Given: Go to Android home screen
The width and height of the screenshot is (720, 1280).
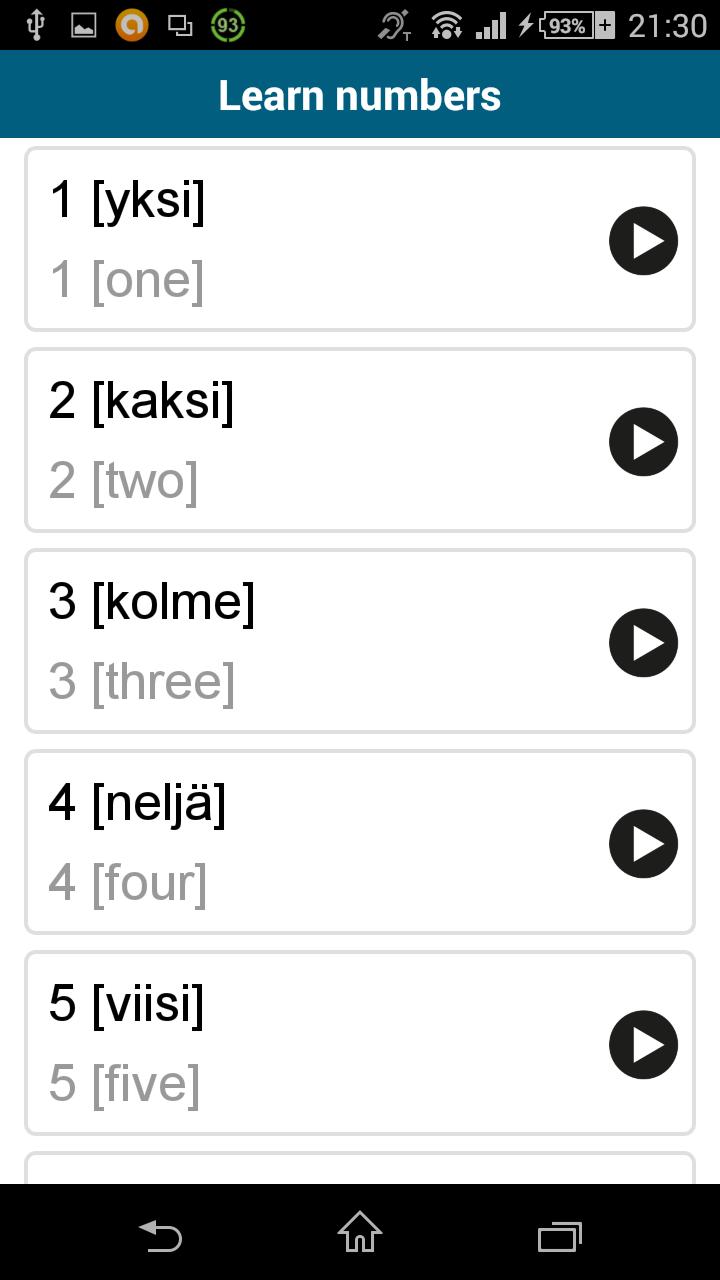Looking at the screenshot, I should click(360, 1232).
